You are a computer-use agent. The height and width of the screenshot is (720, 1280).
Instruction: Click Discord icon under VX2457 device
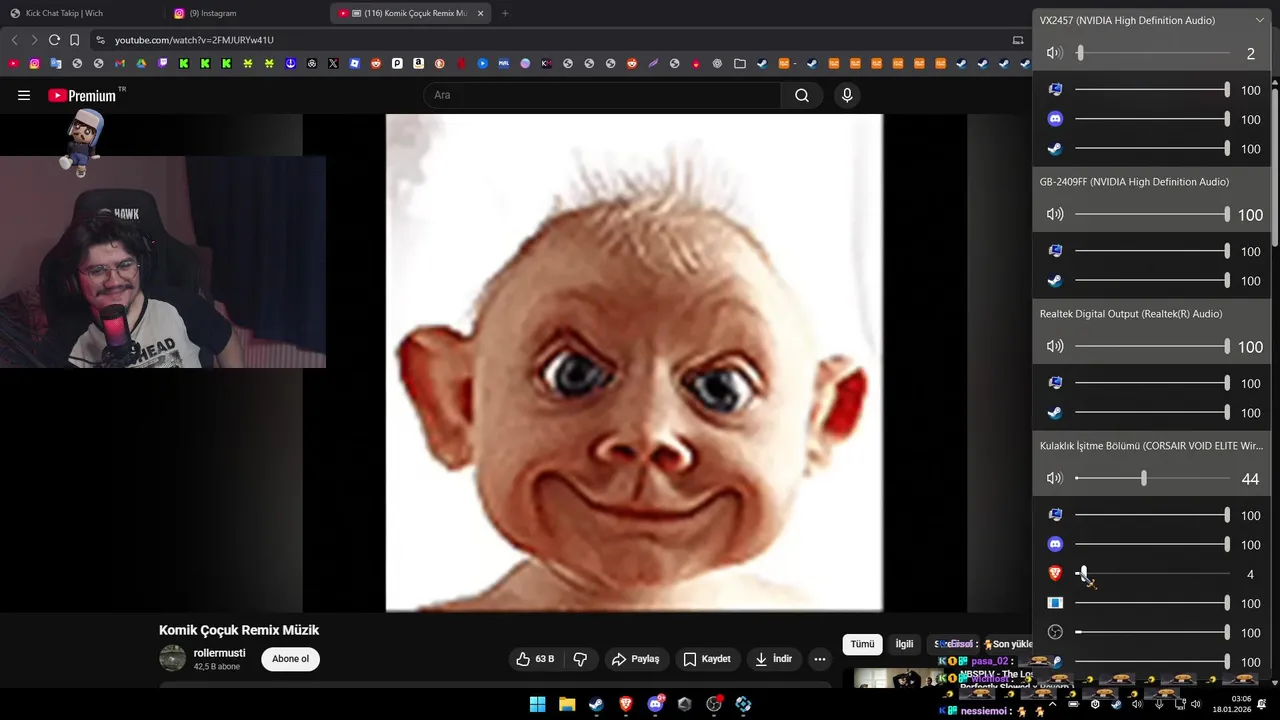click(1055, 119)
